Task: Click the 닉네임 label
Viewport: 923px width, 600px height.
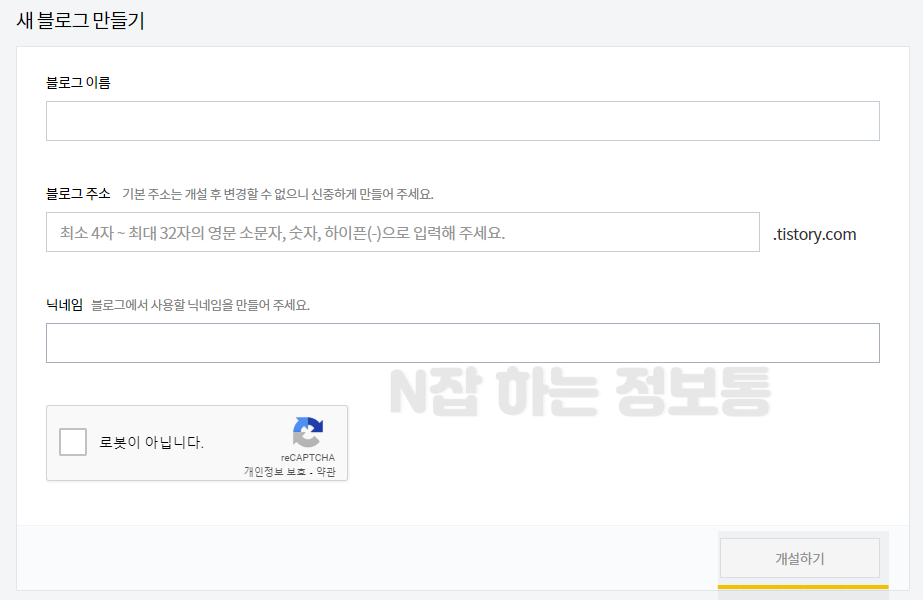Action: coord(65,304)
